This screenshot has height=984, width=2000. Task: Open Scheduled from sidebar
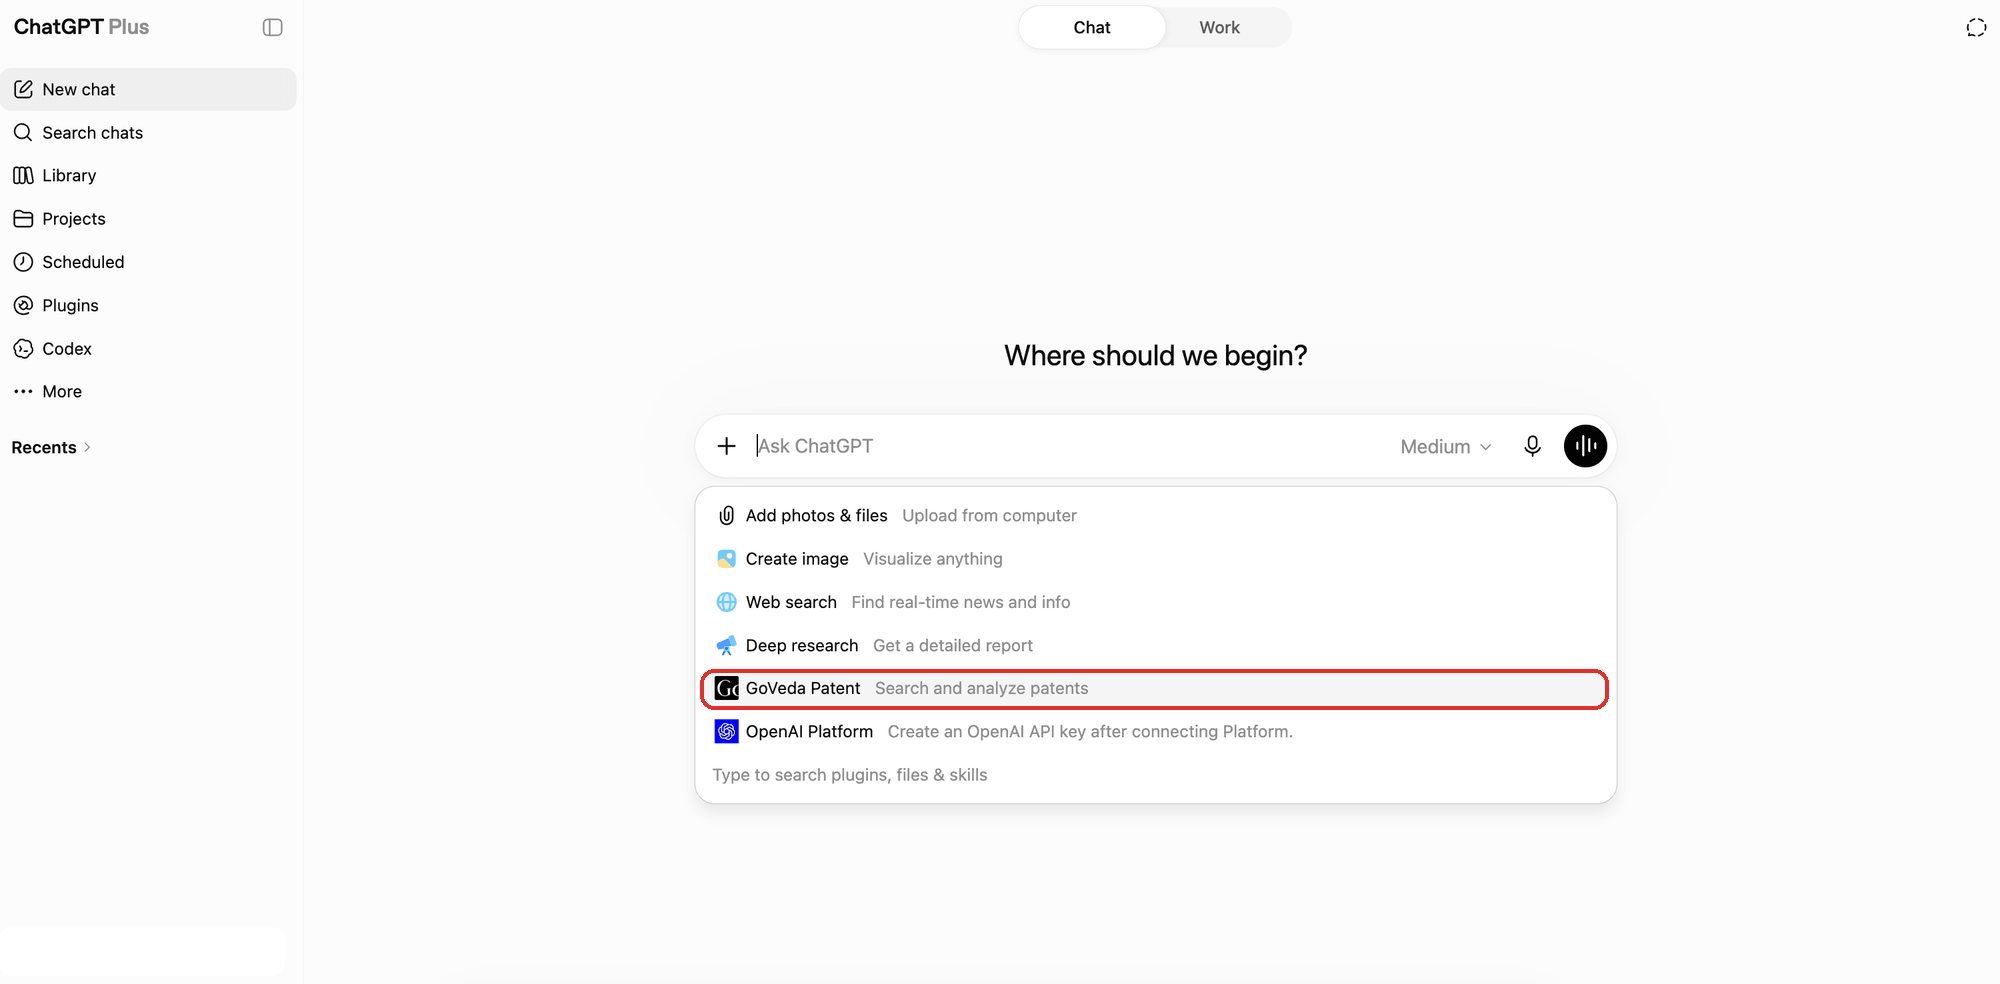(x=149, y=262)
